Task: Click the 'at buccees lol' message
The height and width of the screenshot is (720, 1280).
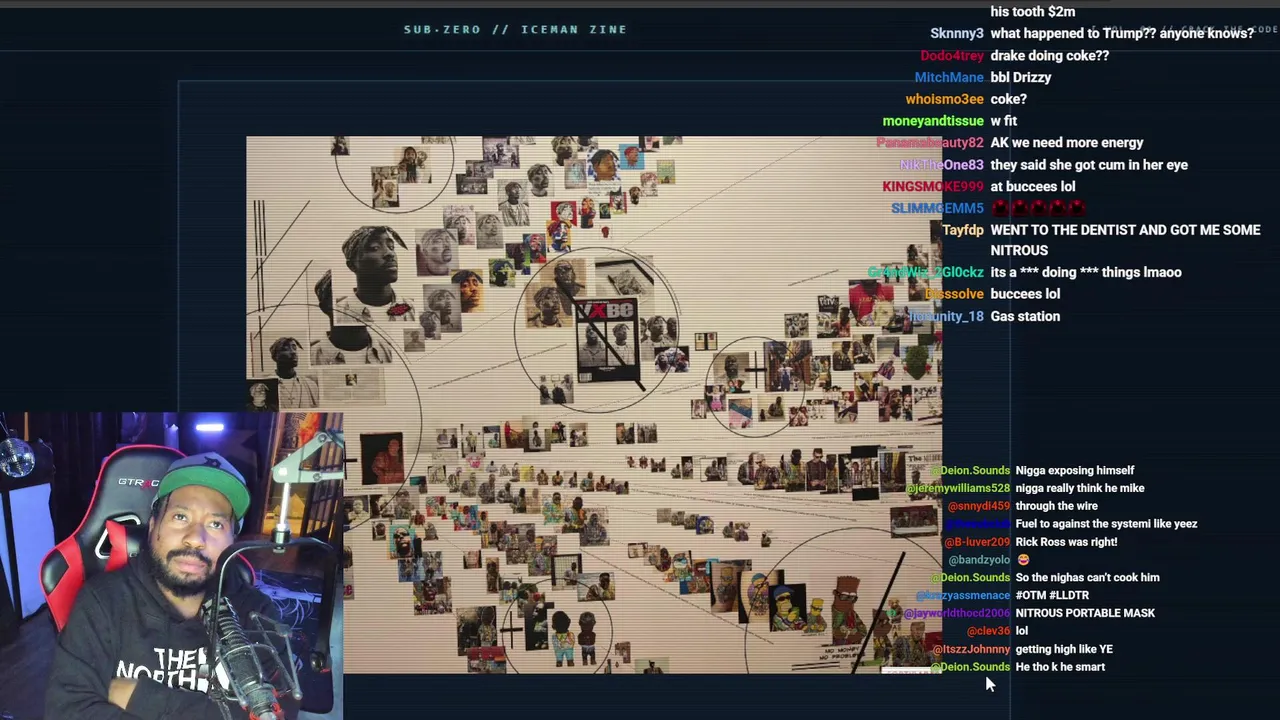Action: [1033, 187]
